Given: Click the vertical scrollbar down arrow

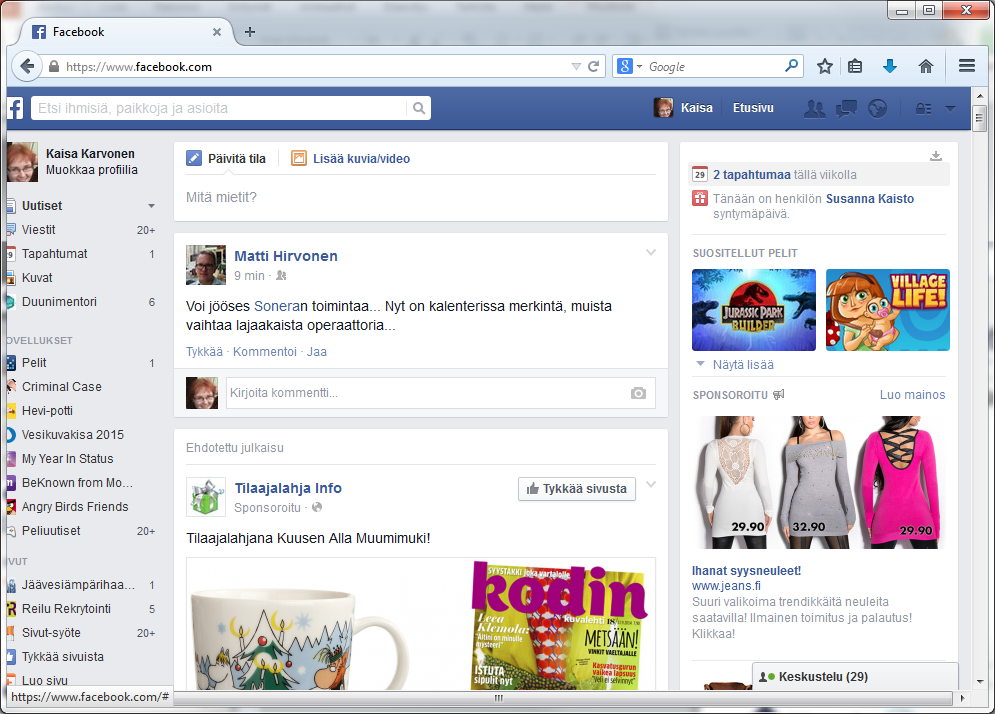Looking at the screenshot, I should pyautogui.click(x=980, y=682).
